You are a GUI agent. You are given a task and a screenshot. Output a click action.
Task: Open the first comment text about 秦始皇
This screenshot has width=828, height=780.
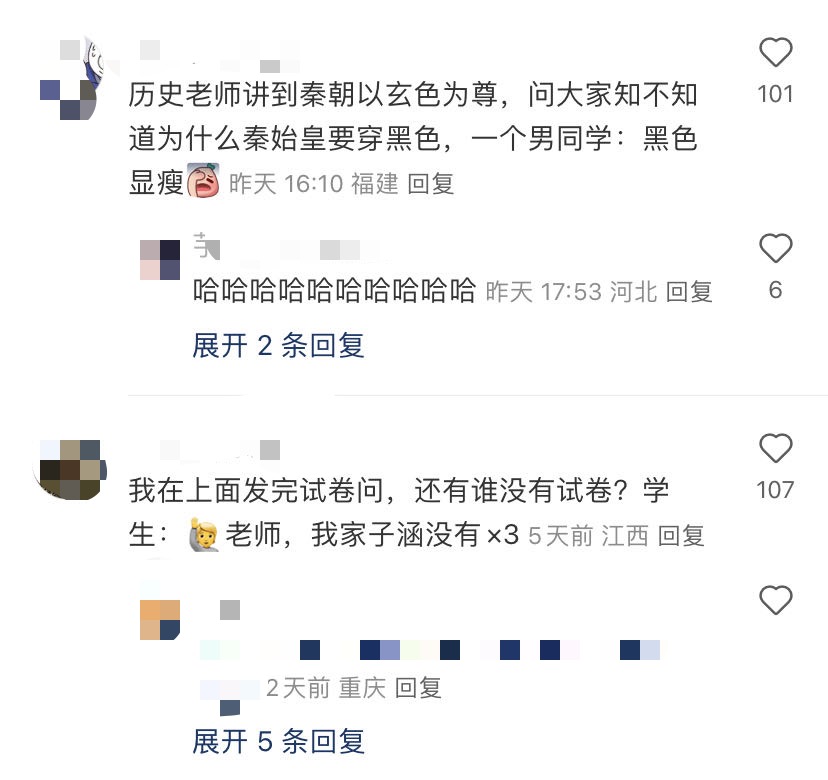pos(413,138)
